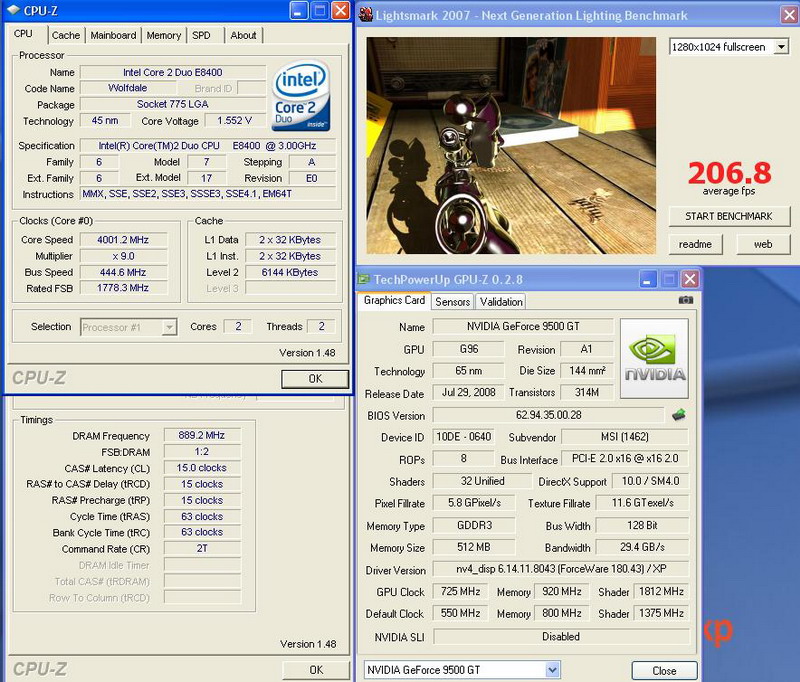Click the Intel Core 2 Duo logo

click(301, 95)
